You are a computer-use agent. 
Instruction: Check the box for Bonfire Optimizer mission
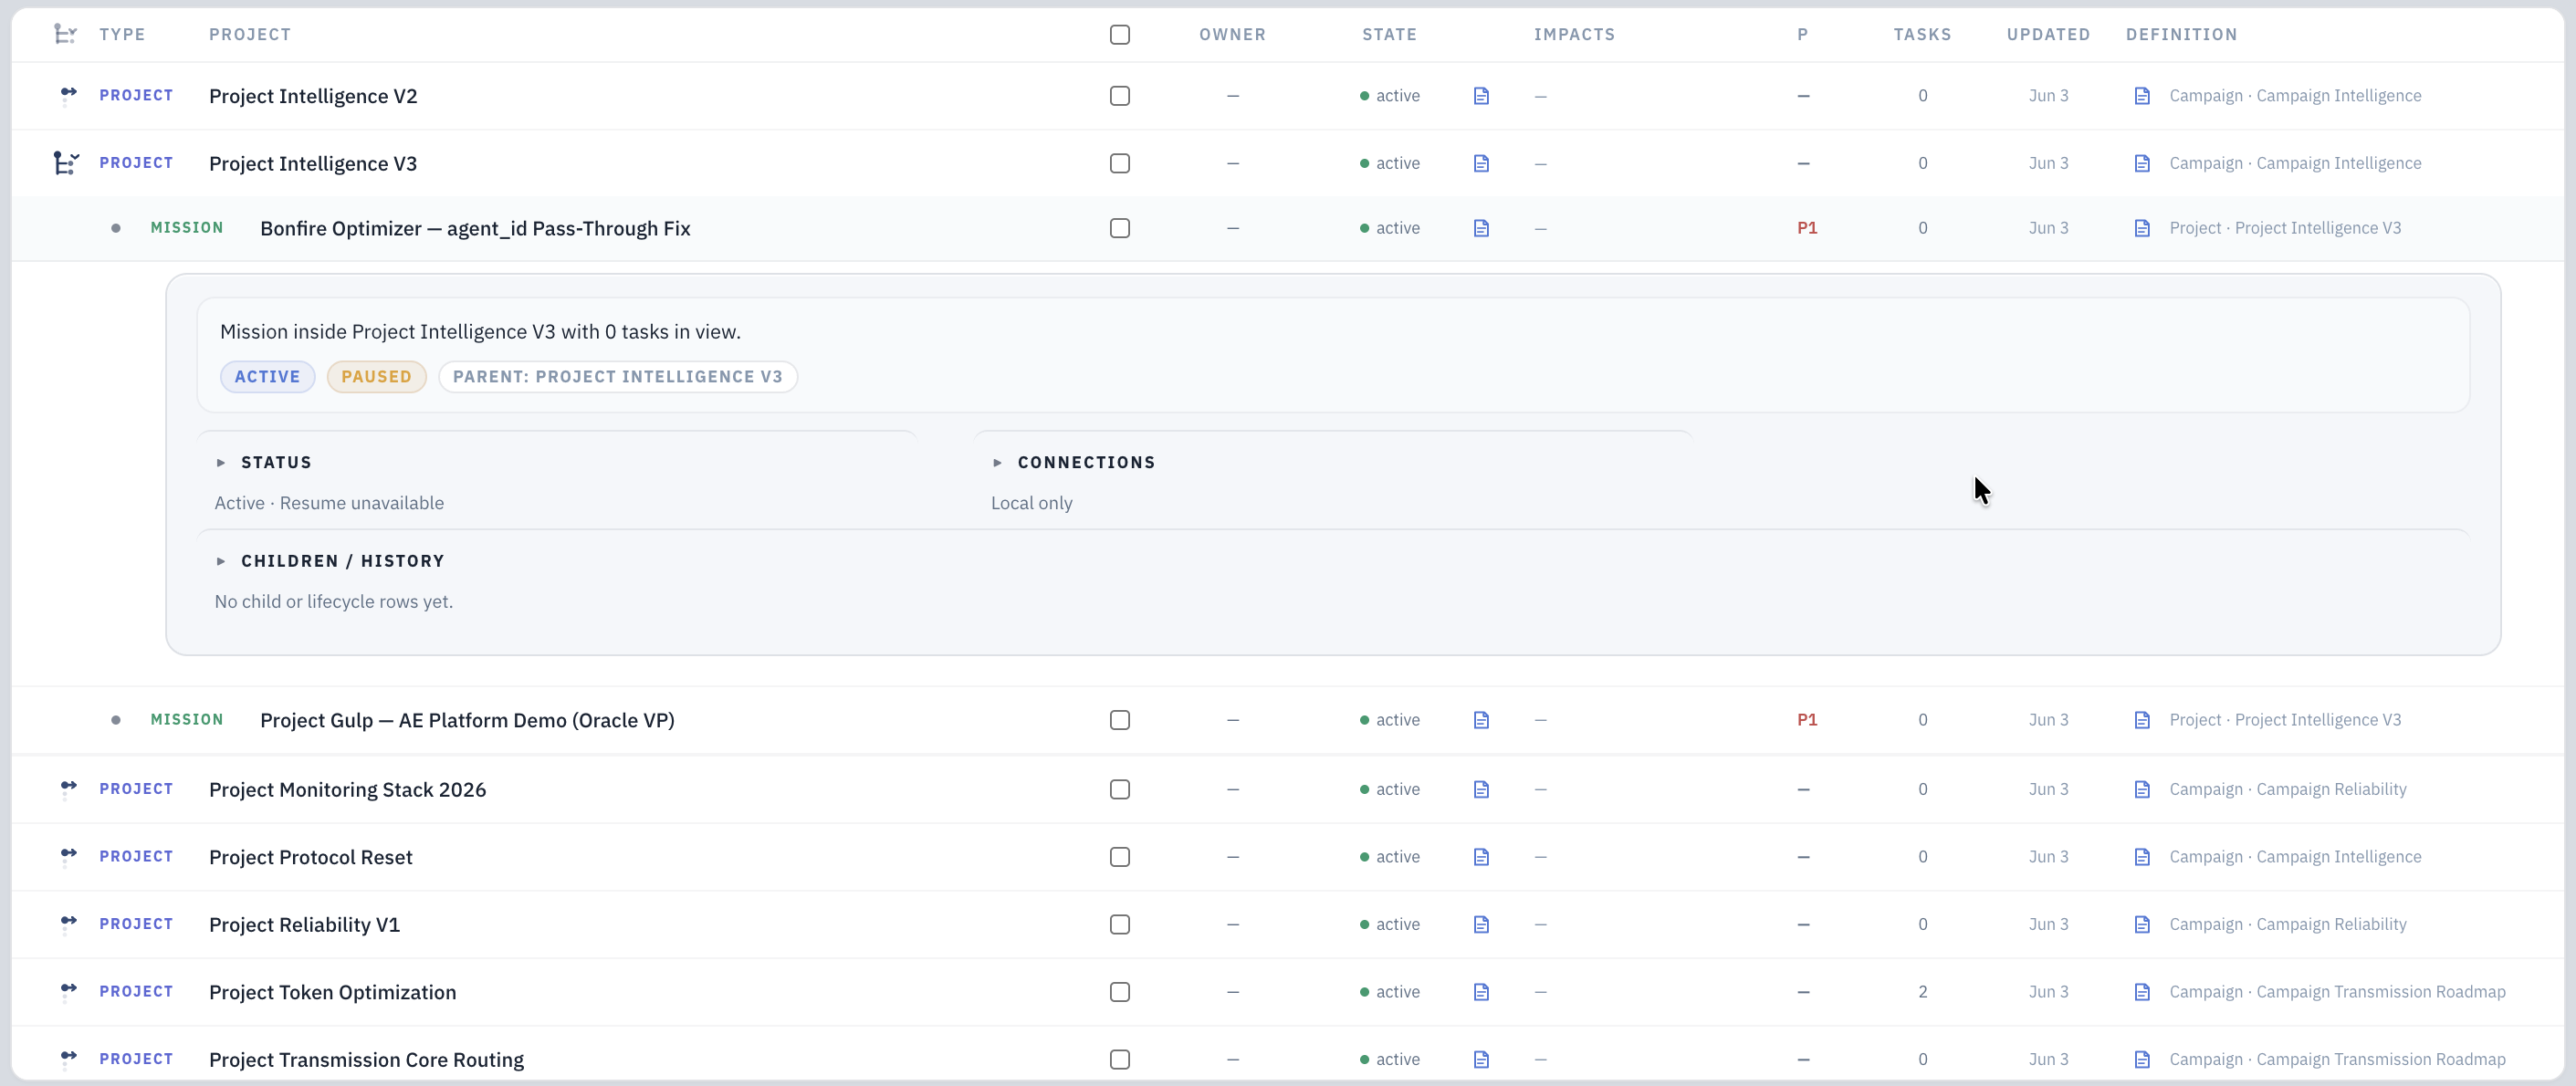pyautogui.click(x=1120, y=228)
